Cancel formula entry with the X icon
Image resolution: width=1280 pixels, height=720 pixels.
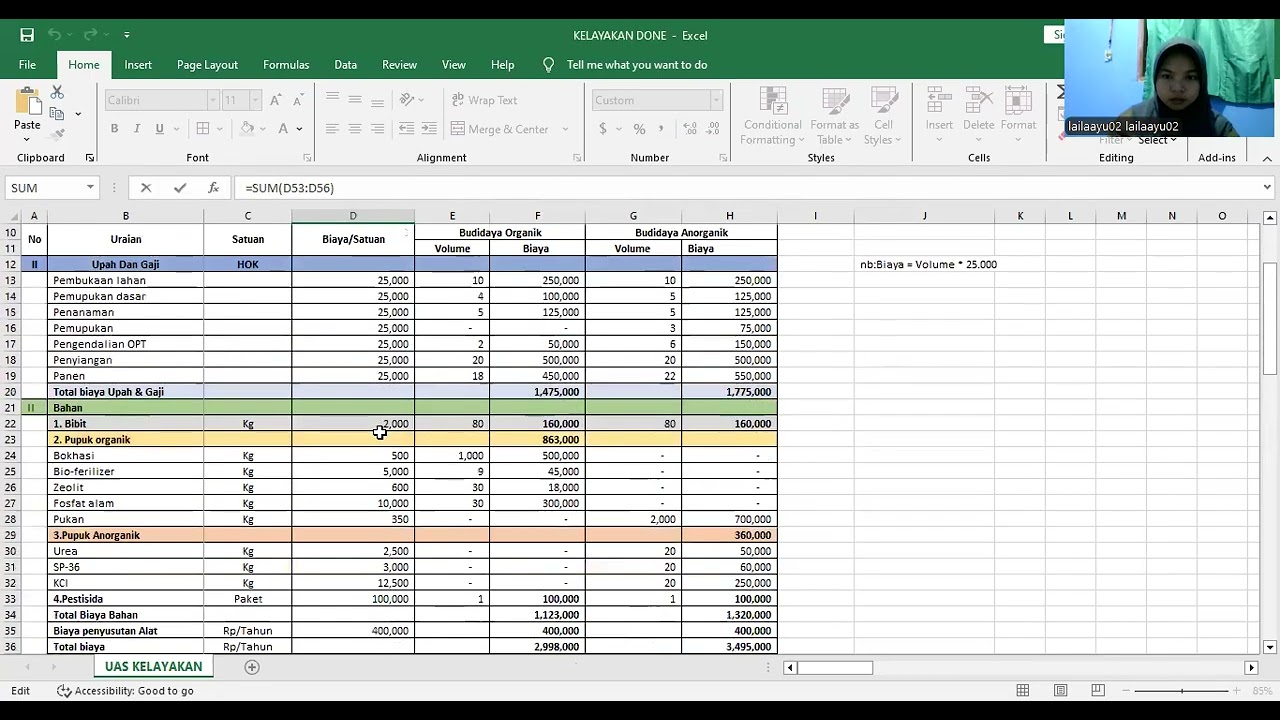point(146,188)
